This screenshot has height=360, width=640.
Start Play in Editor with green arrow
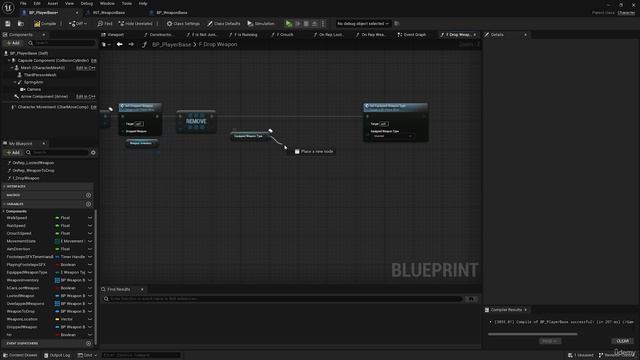tap(289, 24)
